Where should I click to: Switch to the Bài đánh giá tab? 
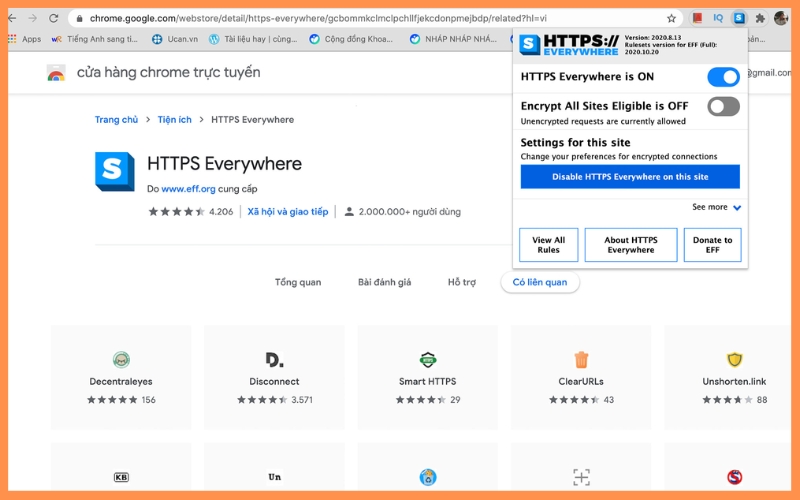pyautogui.click(x=384, y=282)
